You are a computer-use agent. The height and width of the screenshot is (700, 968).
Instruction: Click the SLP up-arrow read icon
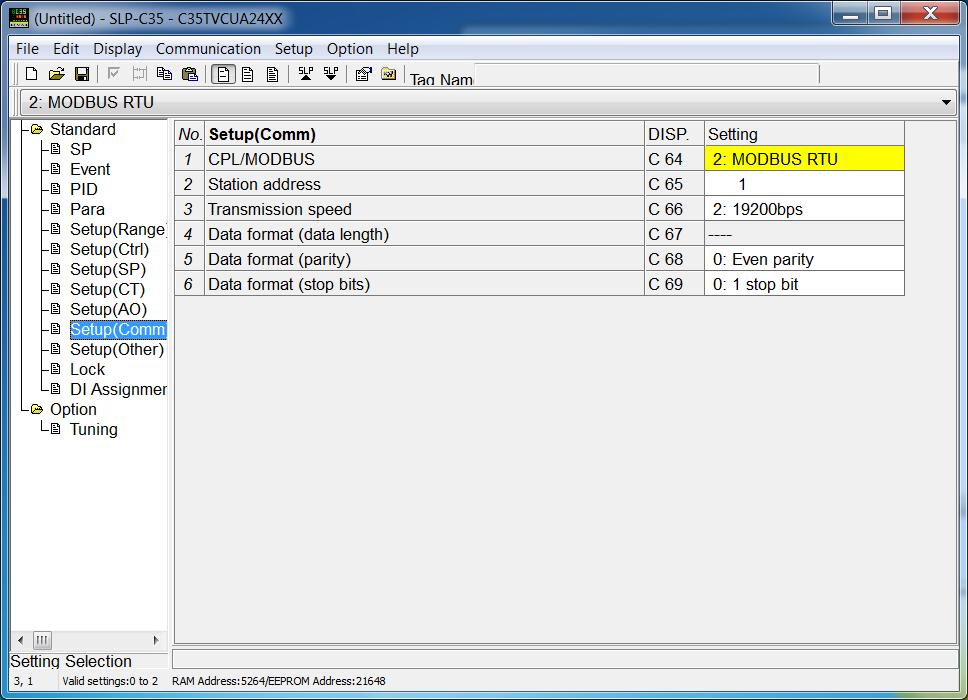(306, 74)
